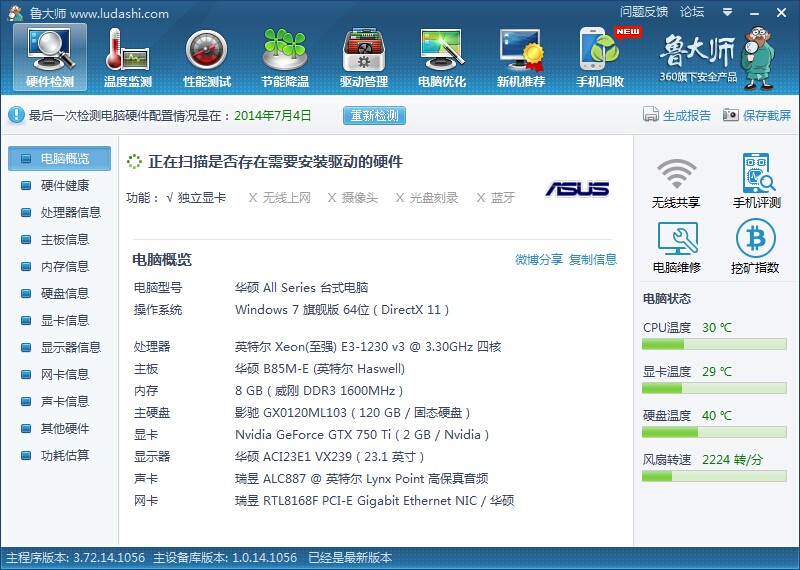Click the 主设备库版本 status bar entry
Screen dimensions: 800x570
[225, 558]
